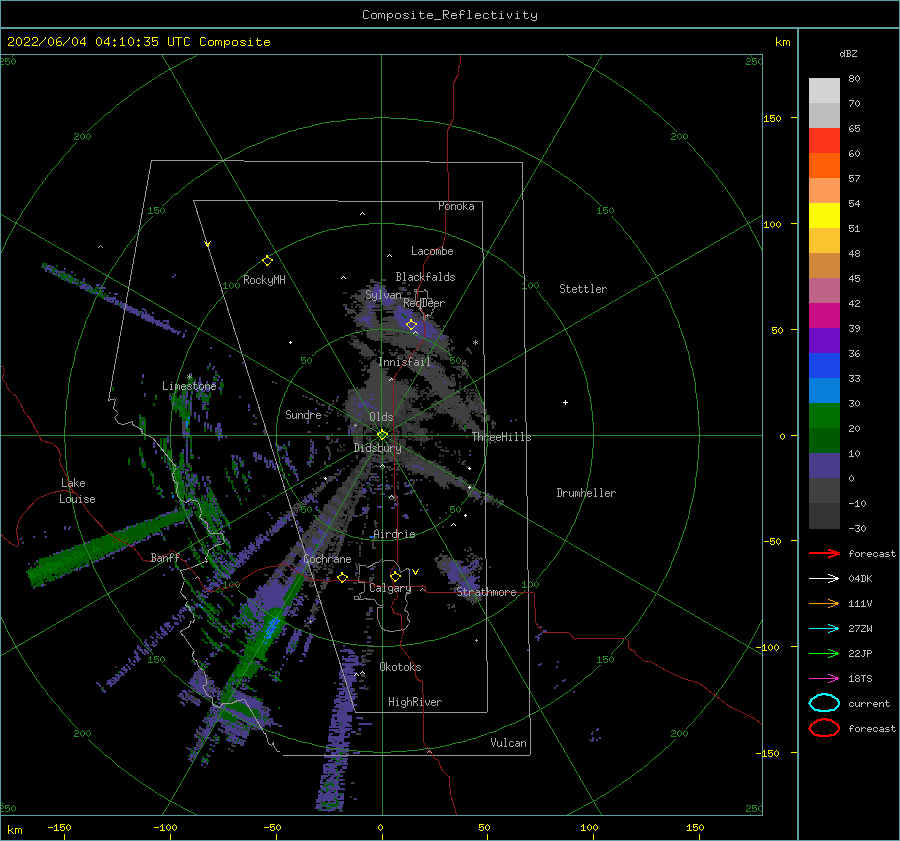Click the yellow diamond marker near RockyMH

(267, 261)
